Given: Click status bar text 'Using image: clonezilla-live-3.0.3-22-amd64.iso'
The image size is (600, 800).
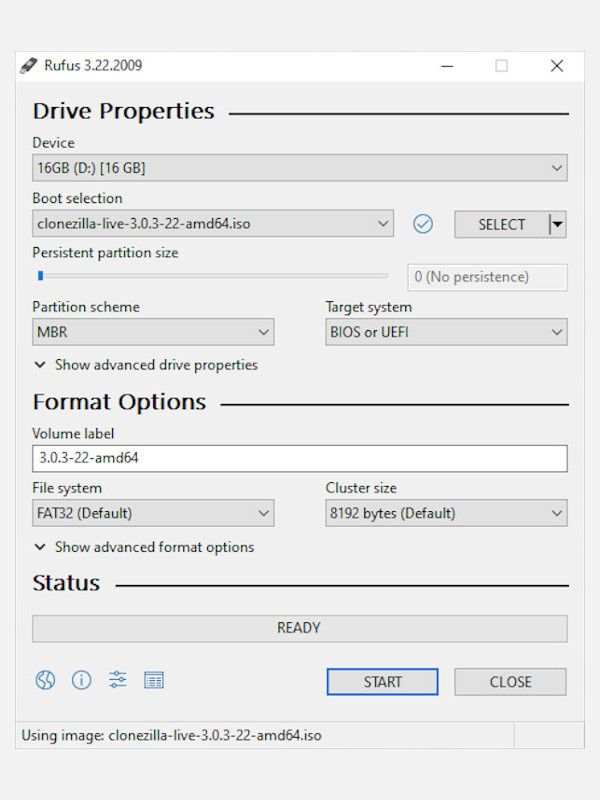Looking at the screenshot, I should pos(171,735).
